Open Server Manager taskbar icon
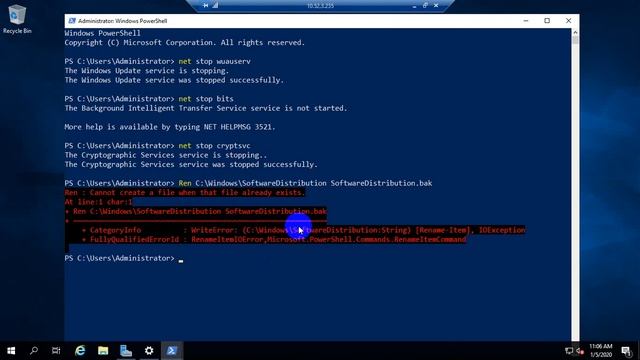Viewport: 640px width, 360px height. tap(126, 351)
